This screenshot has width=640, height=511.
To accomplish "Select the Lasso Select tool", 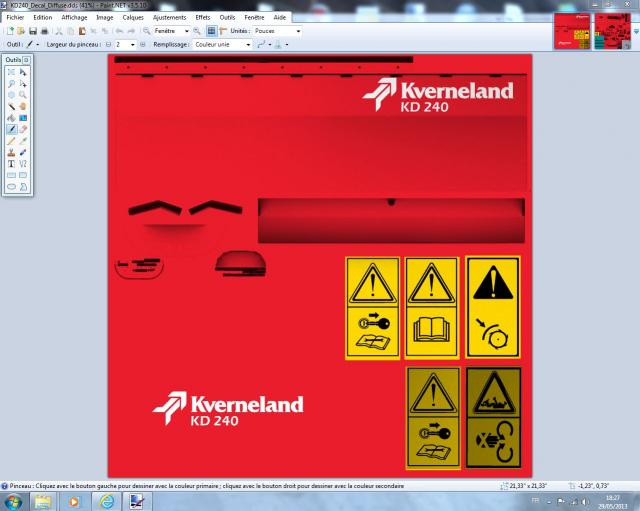I will pyautogui.click(x=11, y=84).
